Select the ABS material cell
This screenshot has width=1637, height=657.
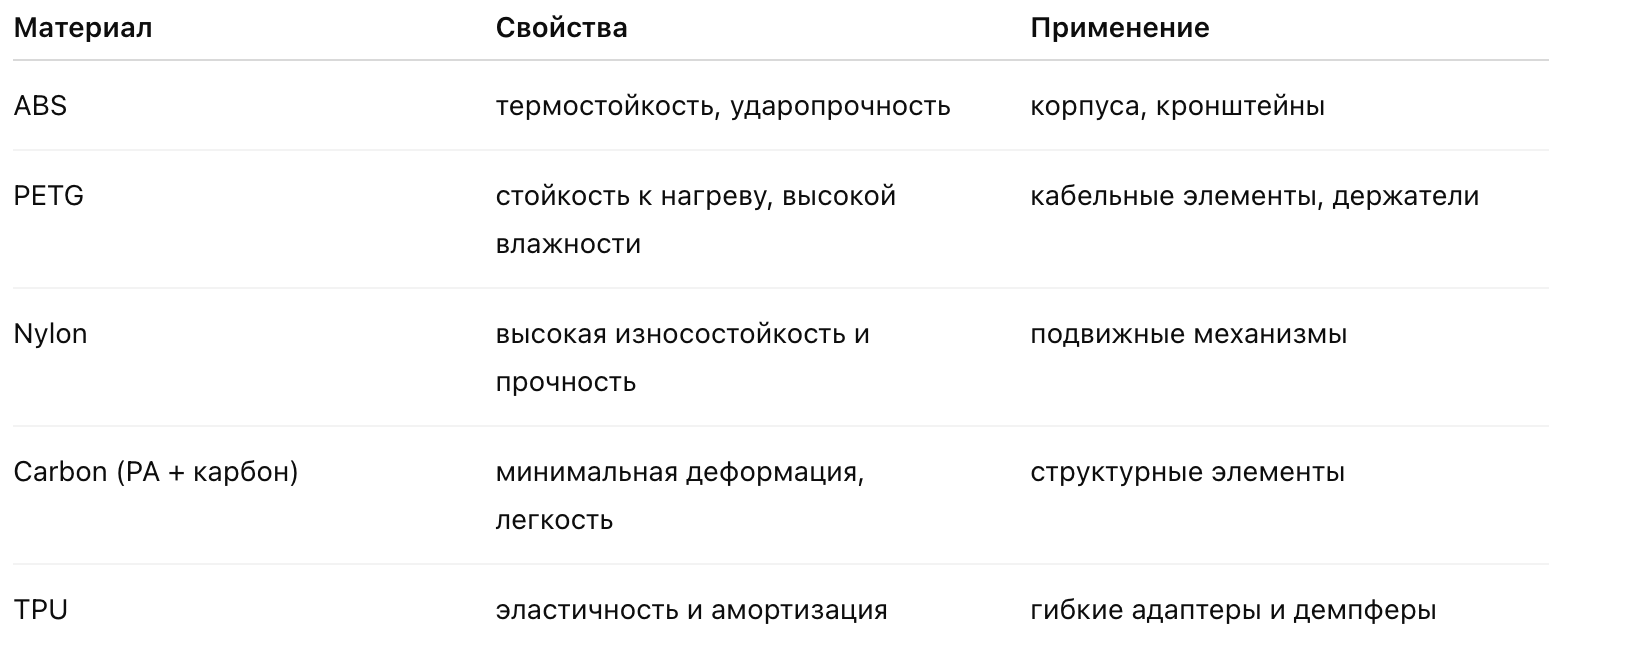pyautogui.click(x=40, y=106)
